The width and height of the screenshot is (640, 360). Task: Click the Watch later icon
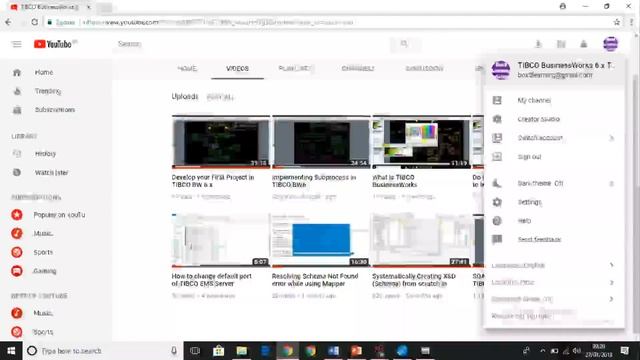(17, 172)
